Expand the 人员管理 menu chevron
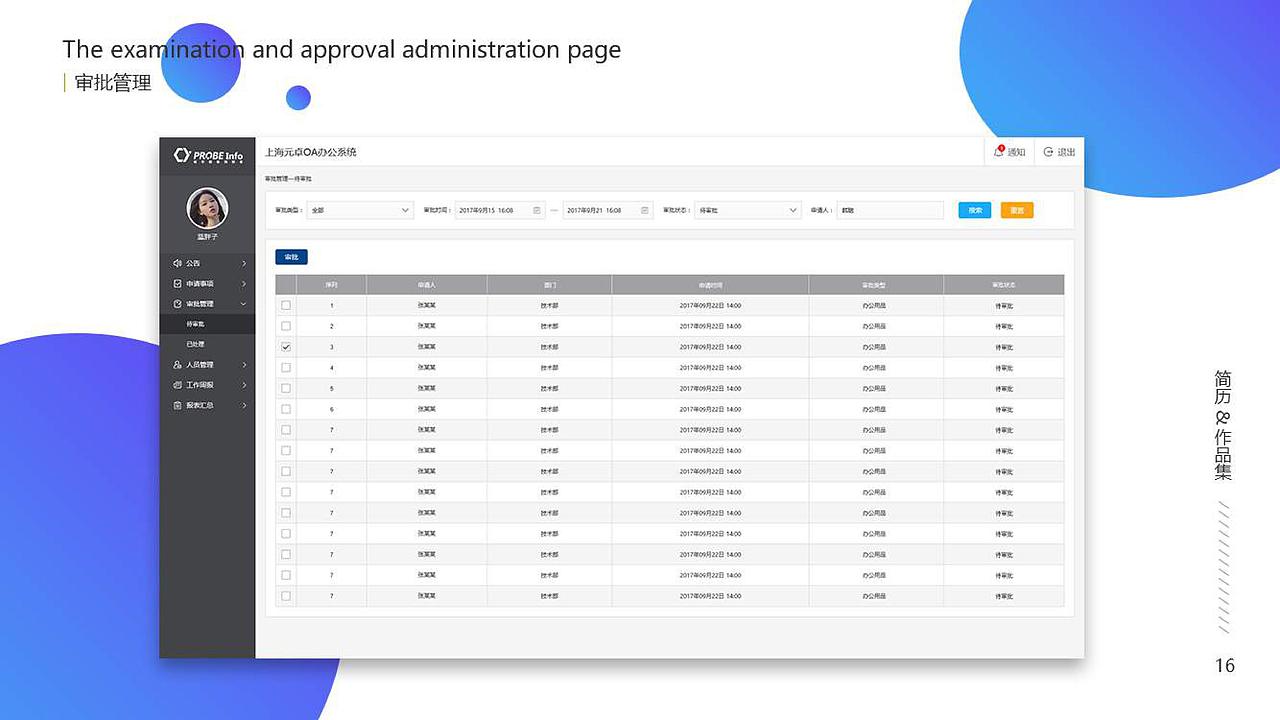This screenshot has height=720, width=1280. [244, 365]
